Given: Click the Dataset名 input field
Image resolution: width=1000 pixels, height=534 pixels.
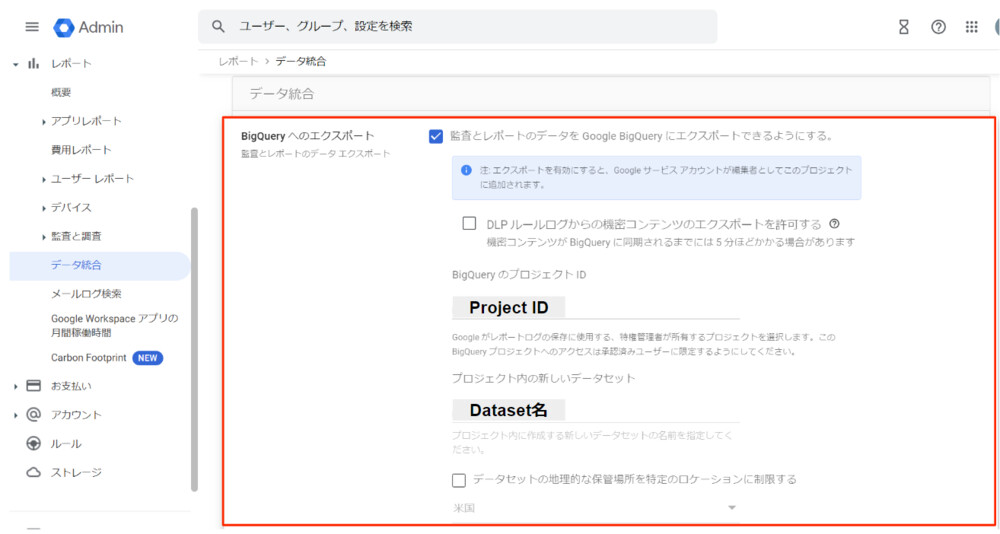Looking at the screenshot, I should (x=596, y=410).
